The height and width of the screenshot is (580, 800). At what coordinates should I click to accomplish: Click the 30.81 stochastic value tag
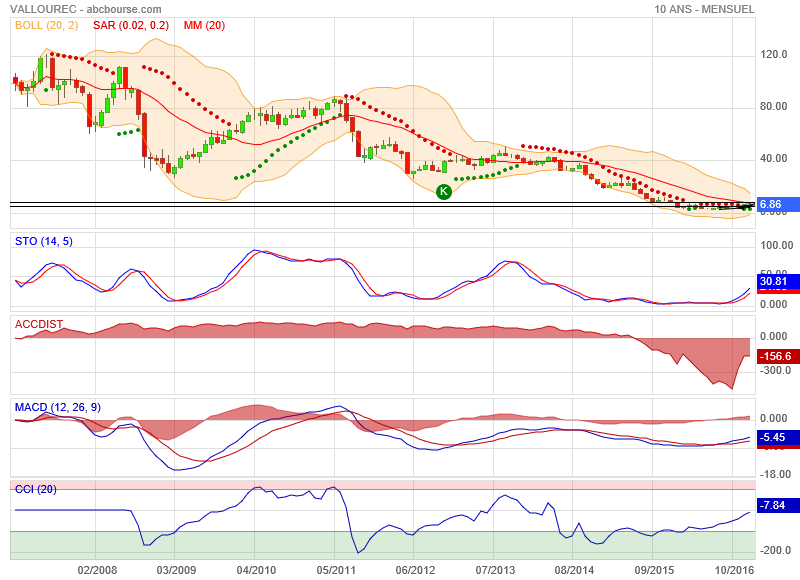(x=779, y=281)
